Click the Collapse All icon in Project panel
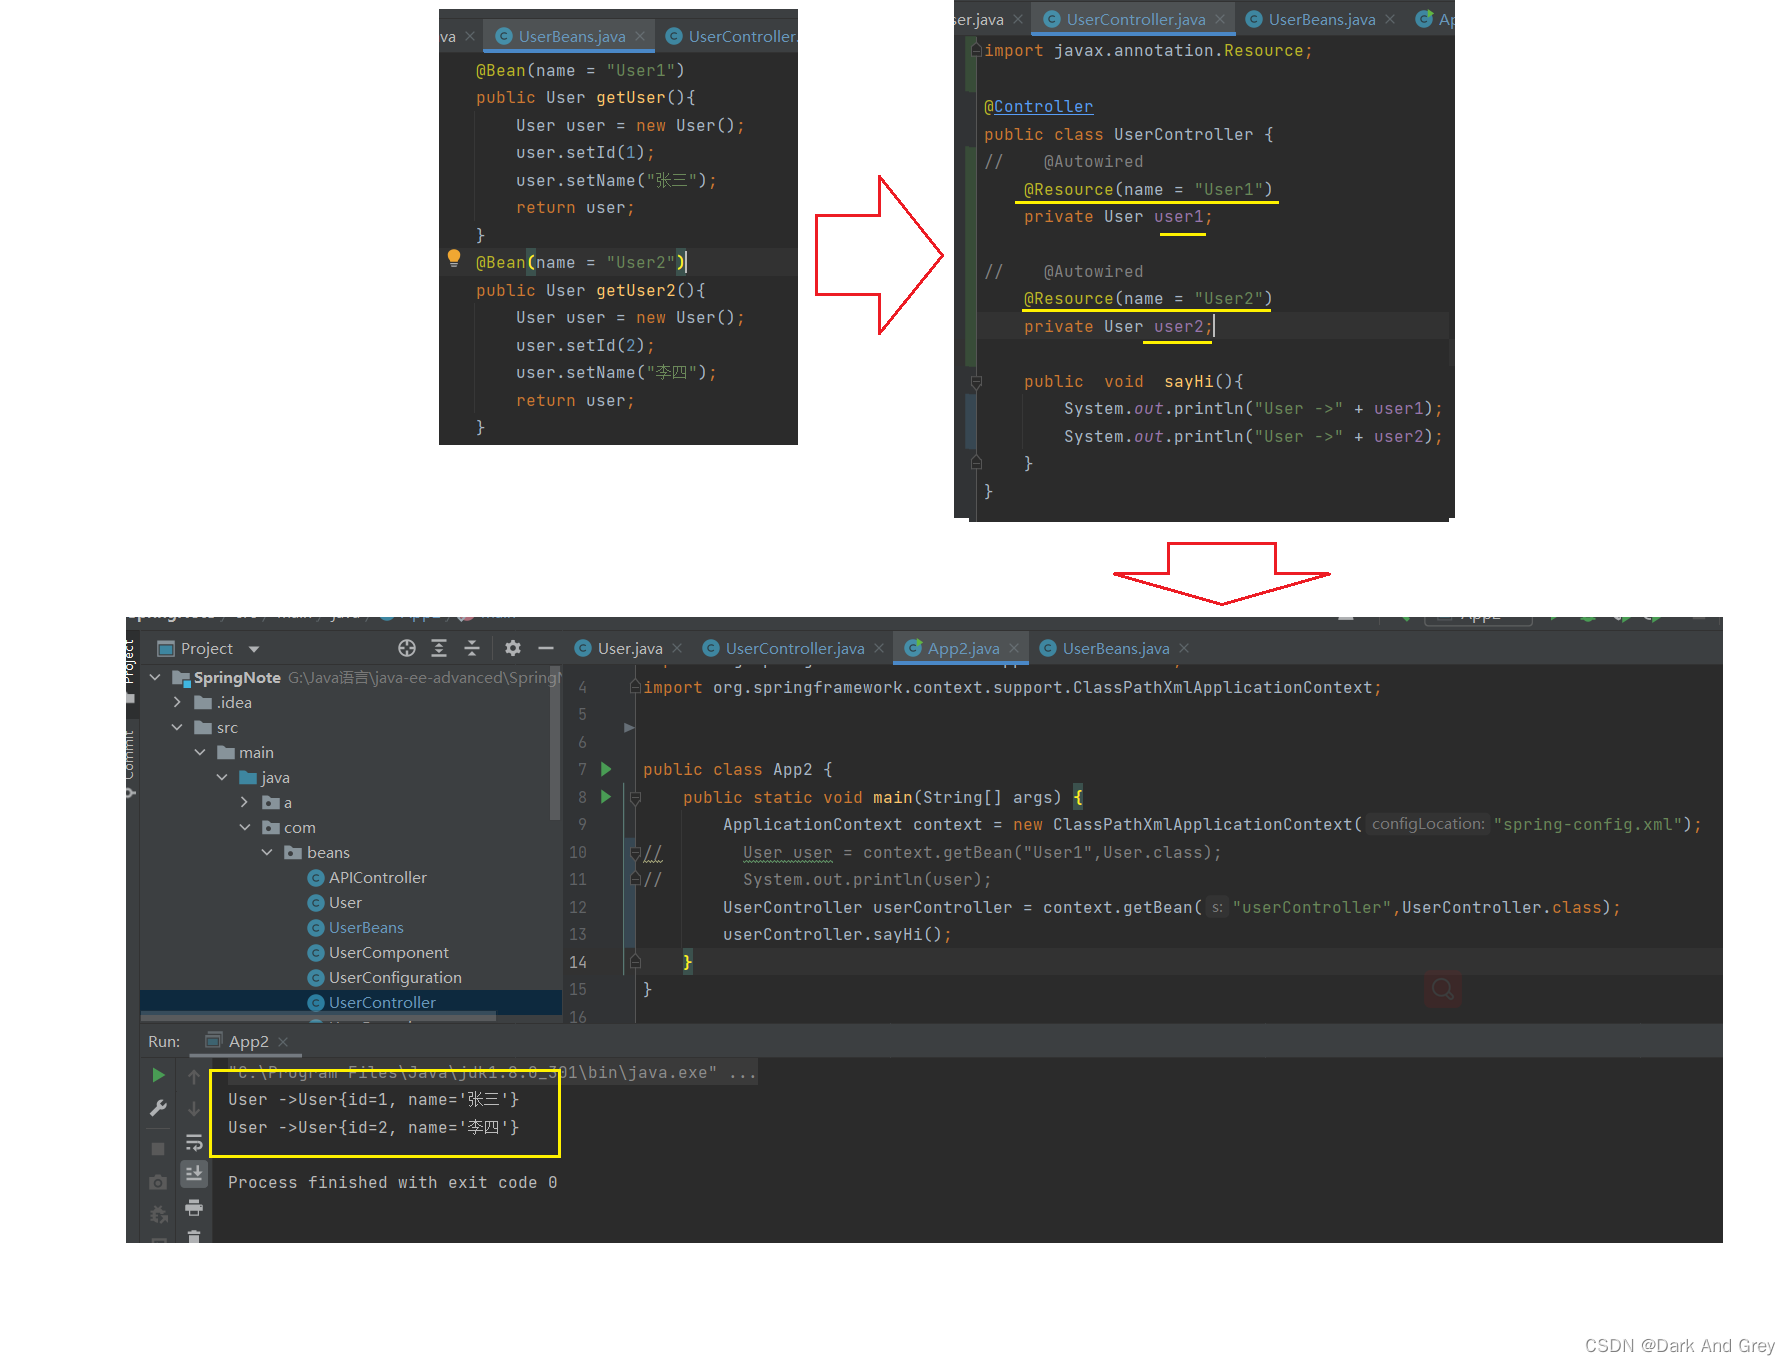1791x1365 pixels. [472, 648]
